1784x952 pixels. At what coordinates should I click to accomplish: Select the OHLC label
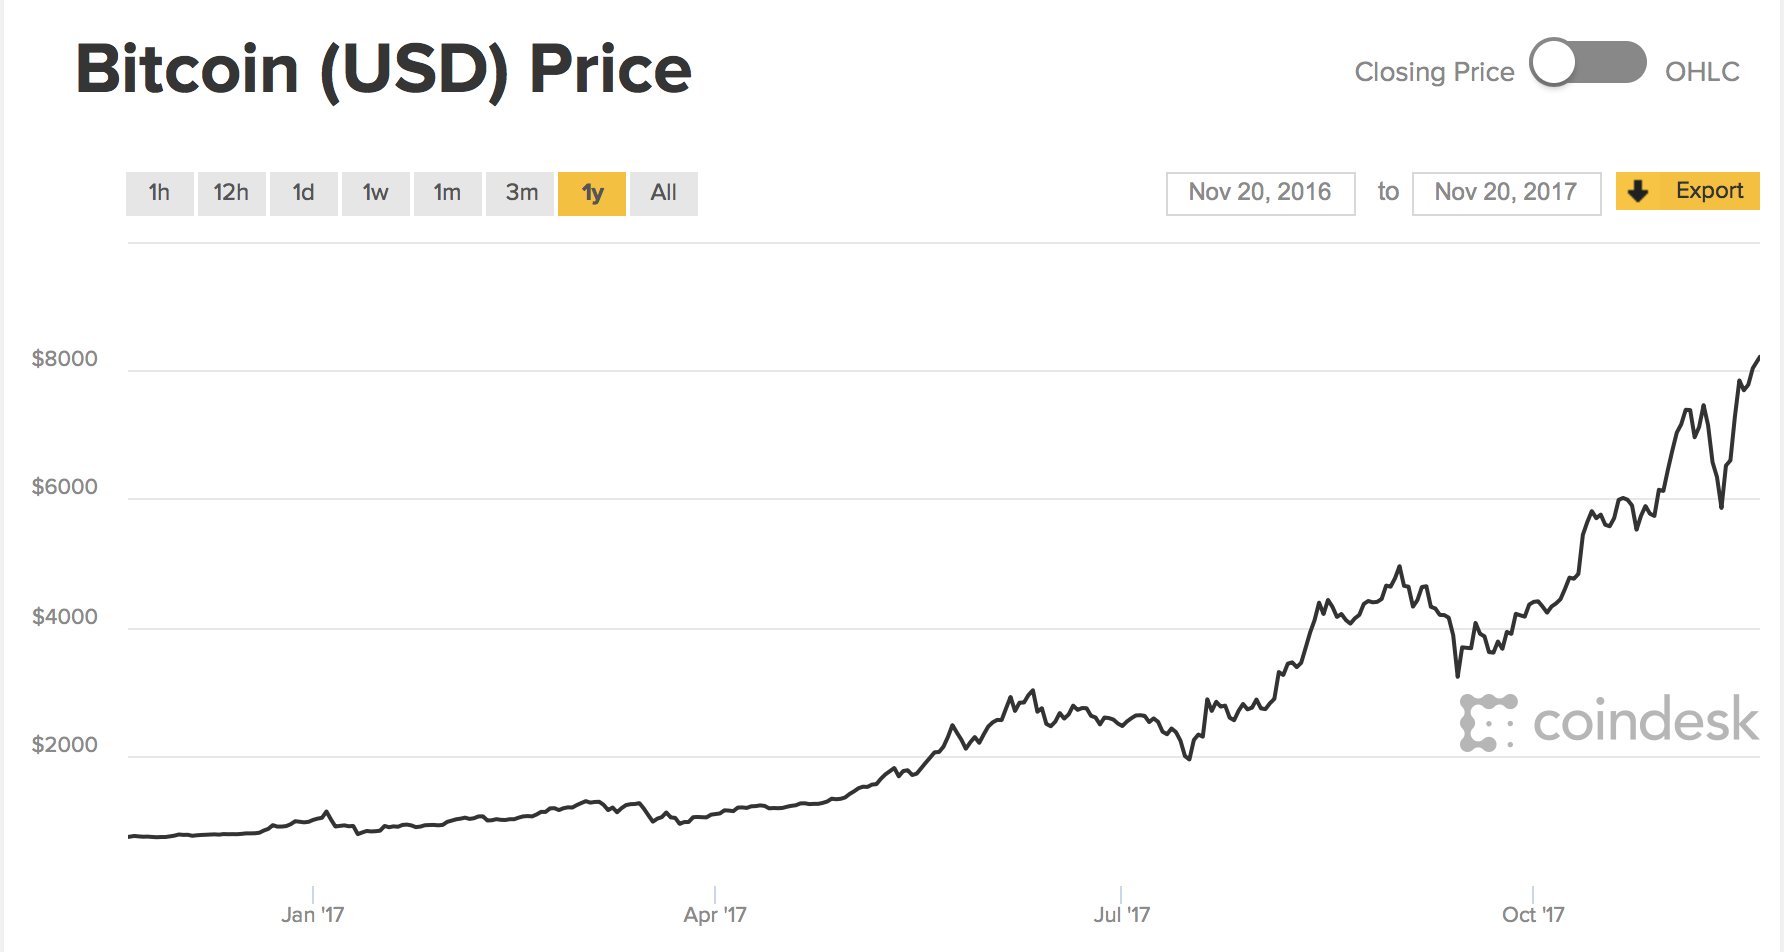coord(1702,72)
